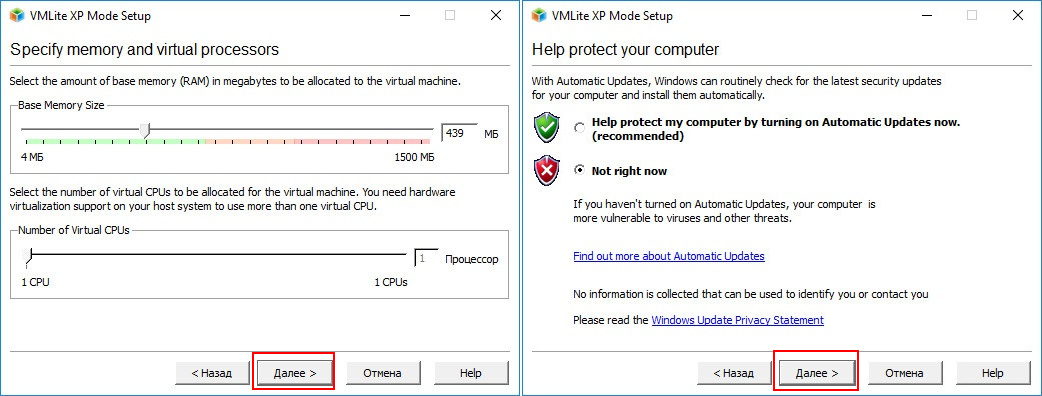The width and height of the screenshot is (1042, 396).
Task: Click Далее in the memory setup window
Action: click(x=294, y=373)
